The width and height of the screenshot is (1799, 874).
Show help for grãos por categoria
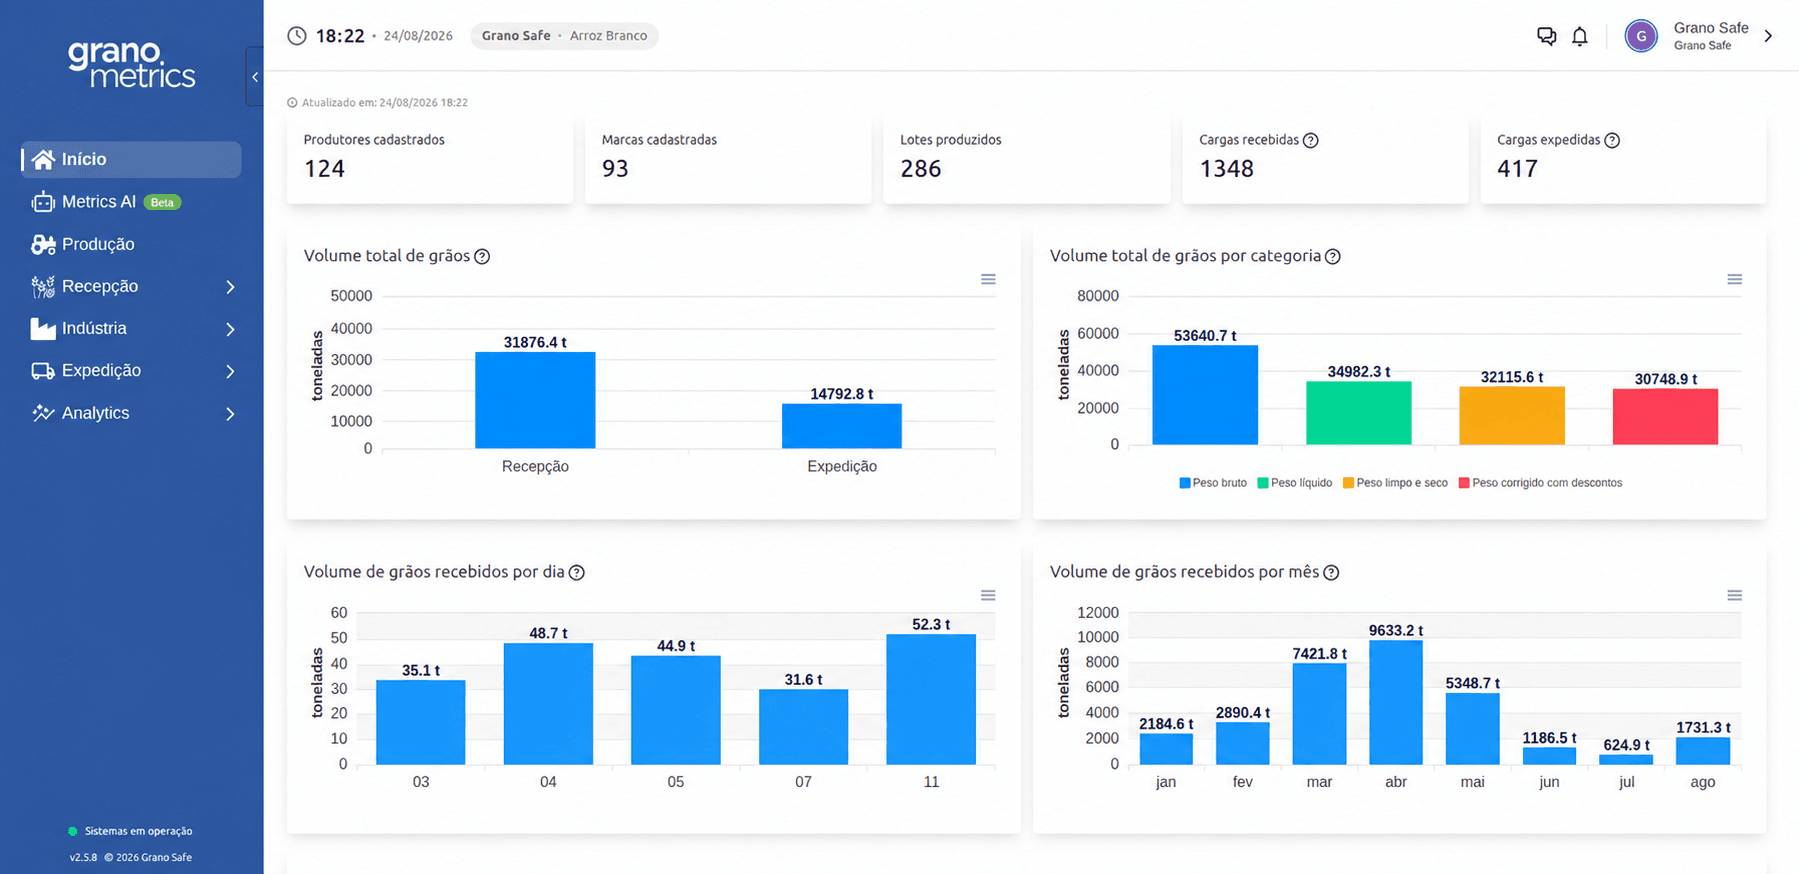pyautogui.click(x=1333, y=256)
